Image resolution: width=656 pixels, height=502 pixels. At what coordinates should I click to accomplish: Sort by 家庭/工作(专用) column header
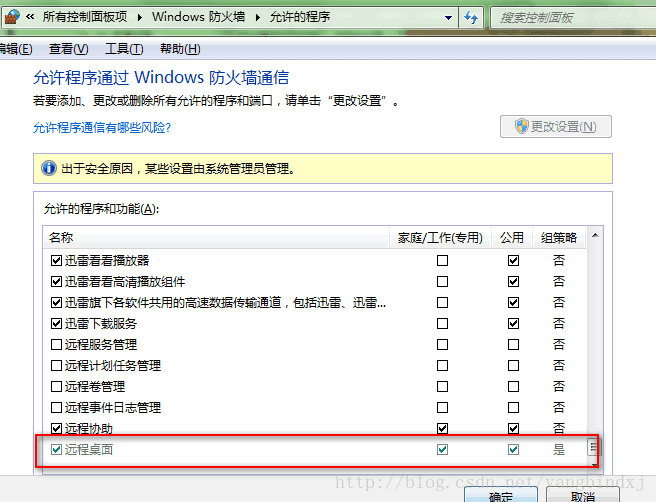point(440,238)
